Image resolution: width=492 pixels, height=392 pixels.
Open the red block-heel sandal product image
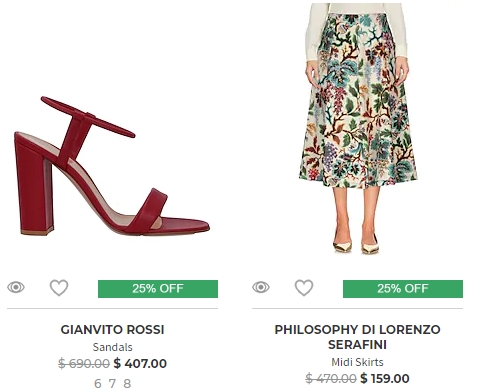[112, 166]
